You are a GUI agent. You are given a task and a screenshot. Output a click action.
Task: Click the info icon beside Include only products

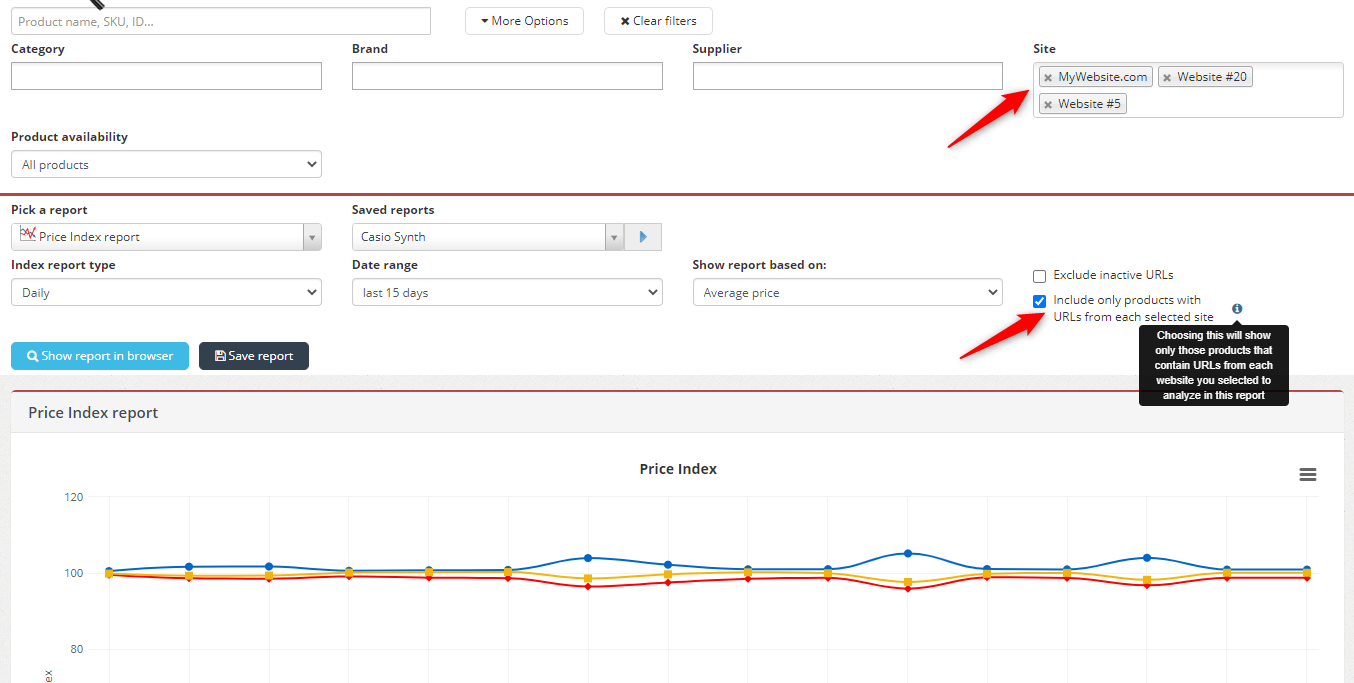pos(1237,309)
